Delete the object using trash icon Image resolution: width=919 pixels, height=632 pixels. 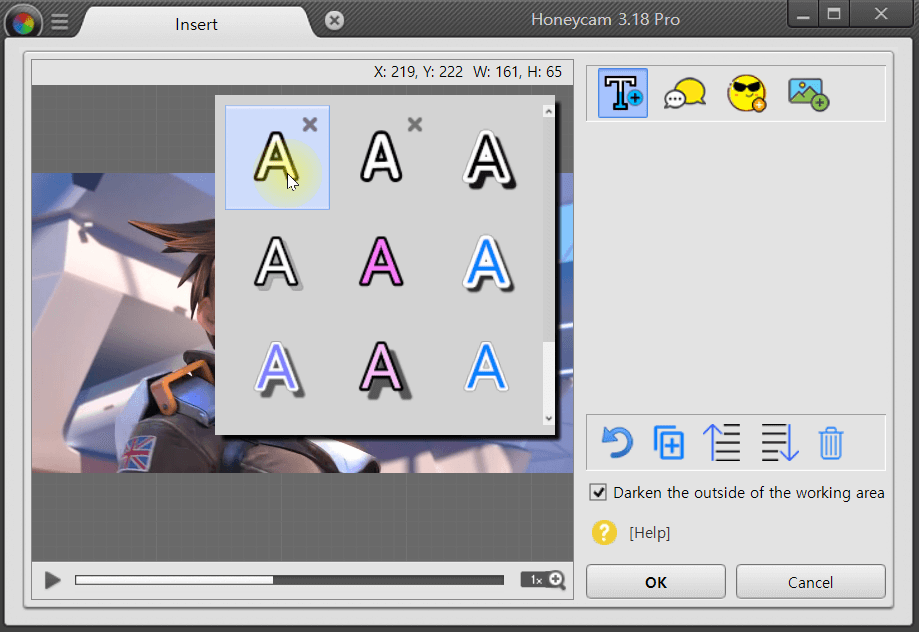pyautogui.click(x=831, y=442)
